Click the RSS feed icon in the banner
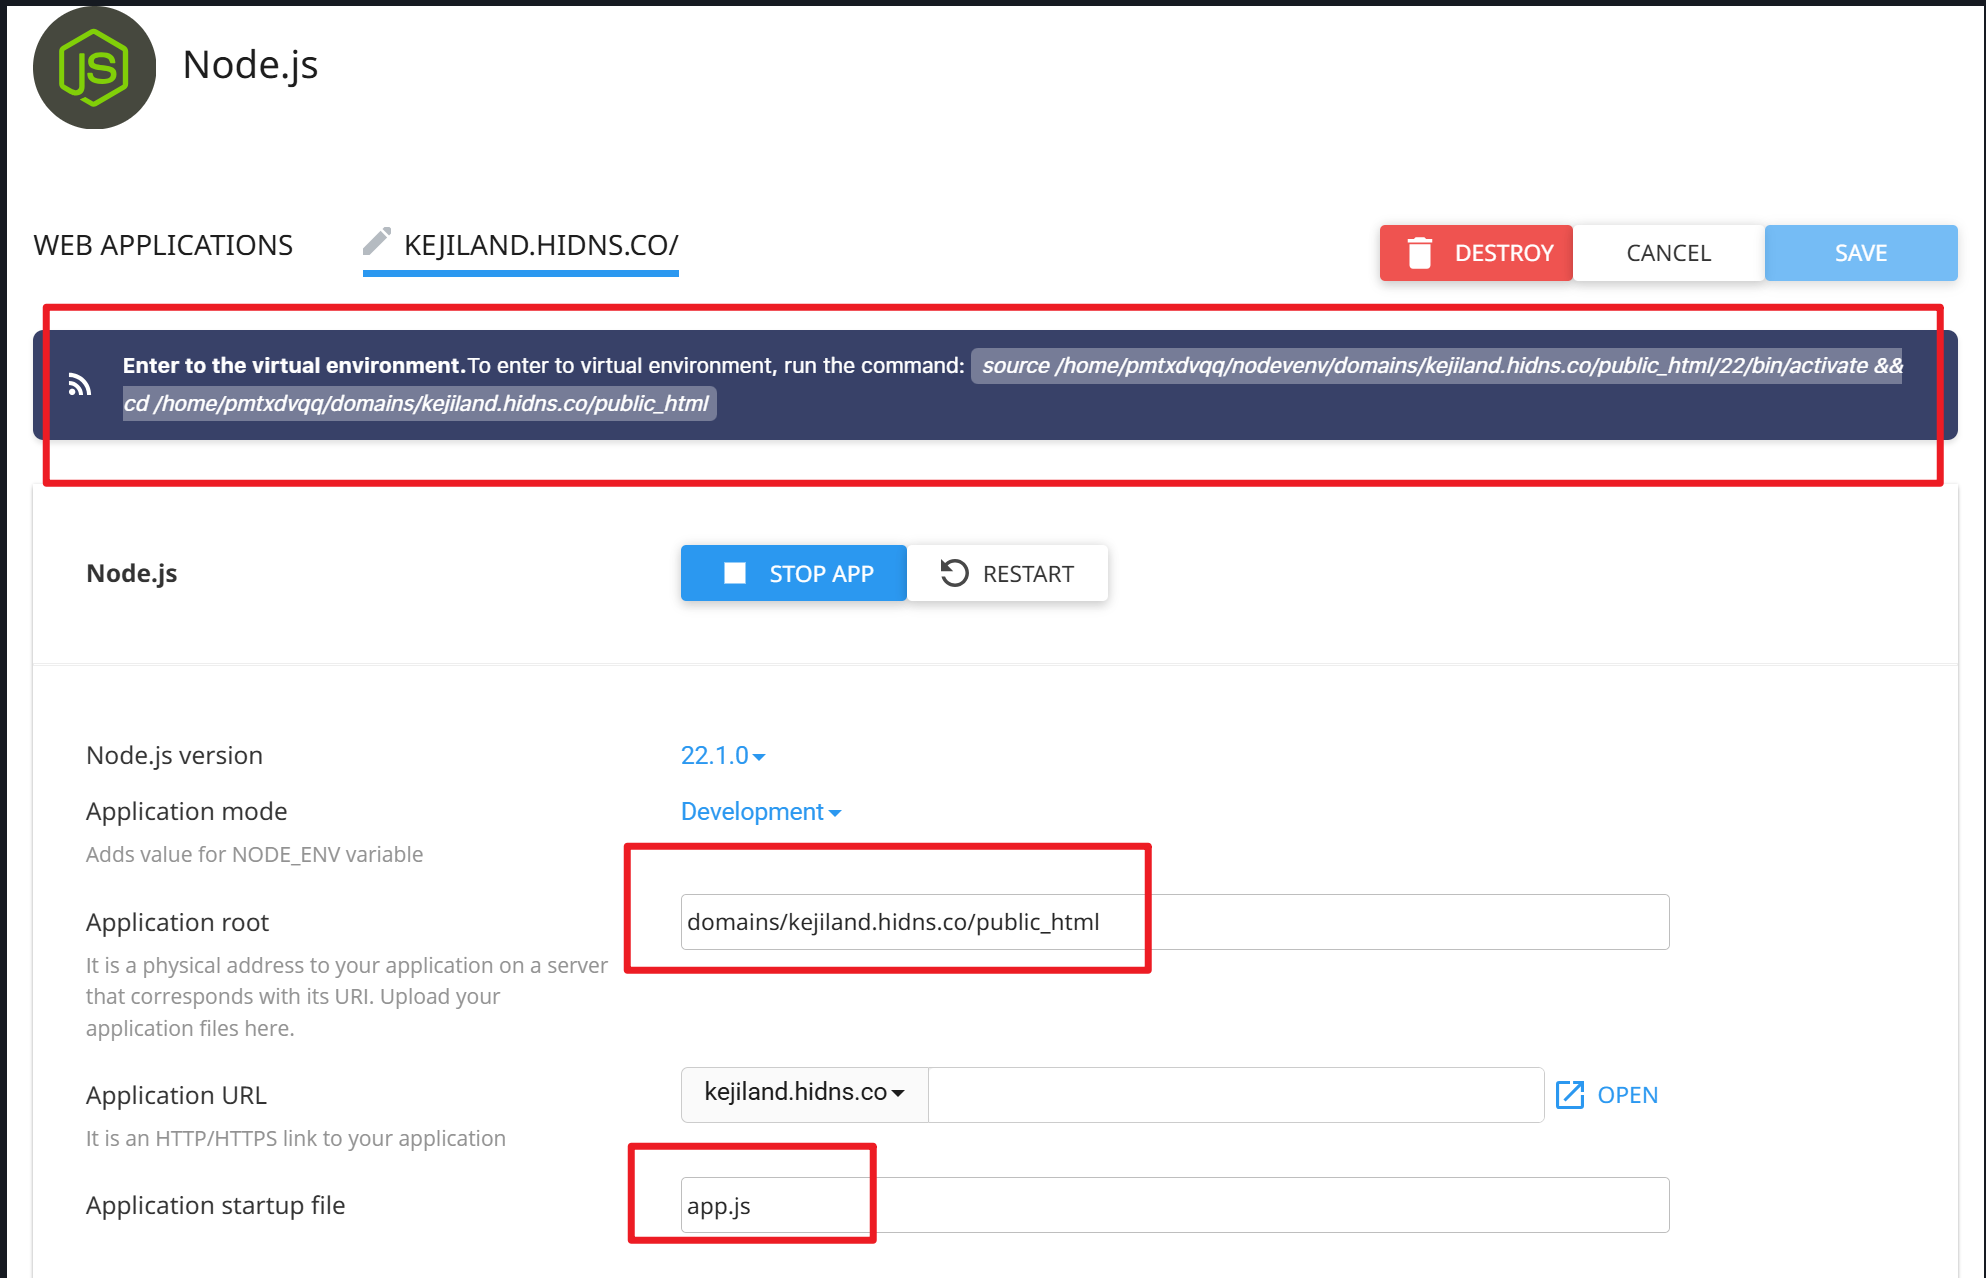Viewport: 1986px width, 1278px height. point(80,384)
